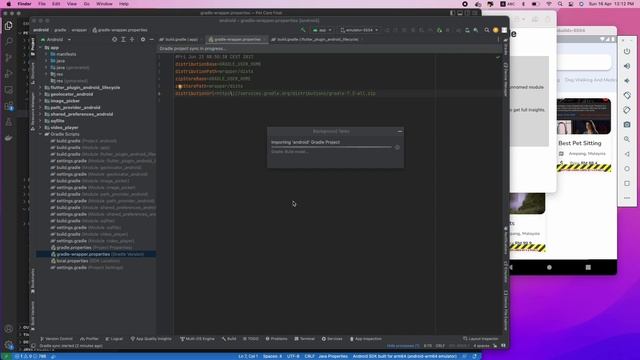Click the emulator Back triangle in the side toolbar
Image resolution: width=640 pixels, height=360 pixels.
[627, 154]
